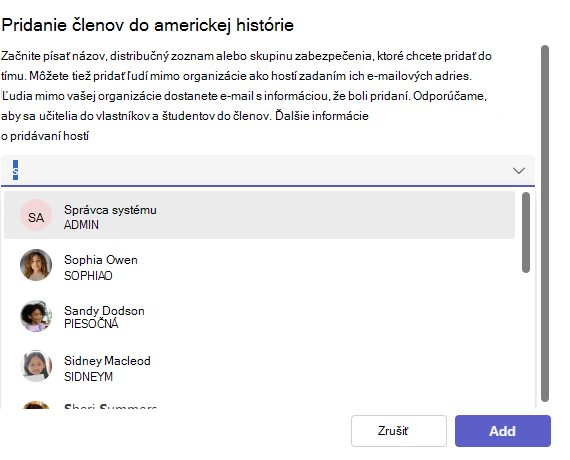Select Sophia Owen from suggestions
Screen dimensions: 570x460
coord(259,265)
